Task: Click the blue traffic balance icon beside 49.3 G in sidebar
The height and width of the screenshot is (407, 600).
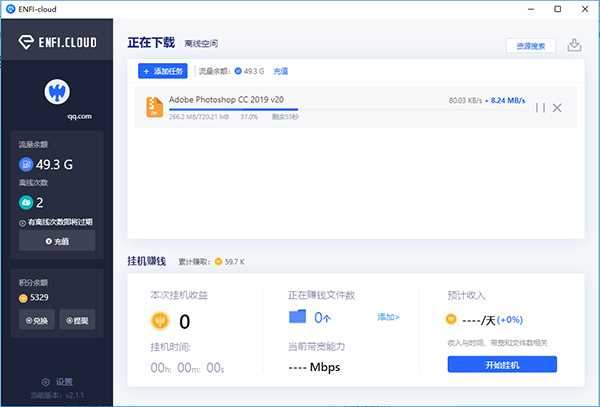Action: pos(26,164)
